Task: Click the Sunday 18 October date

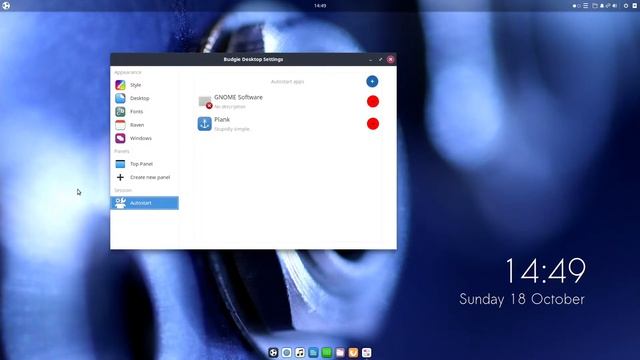Action: point(522,299)
